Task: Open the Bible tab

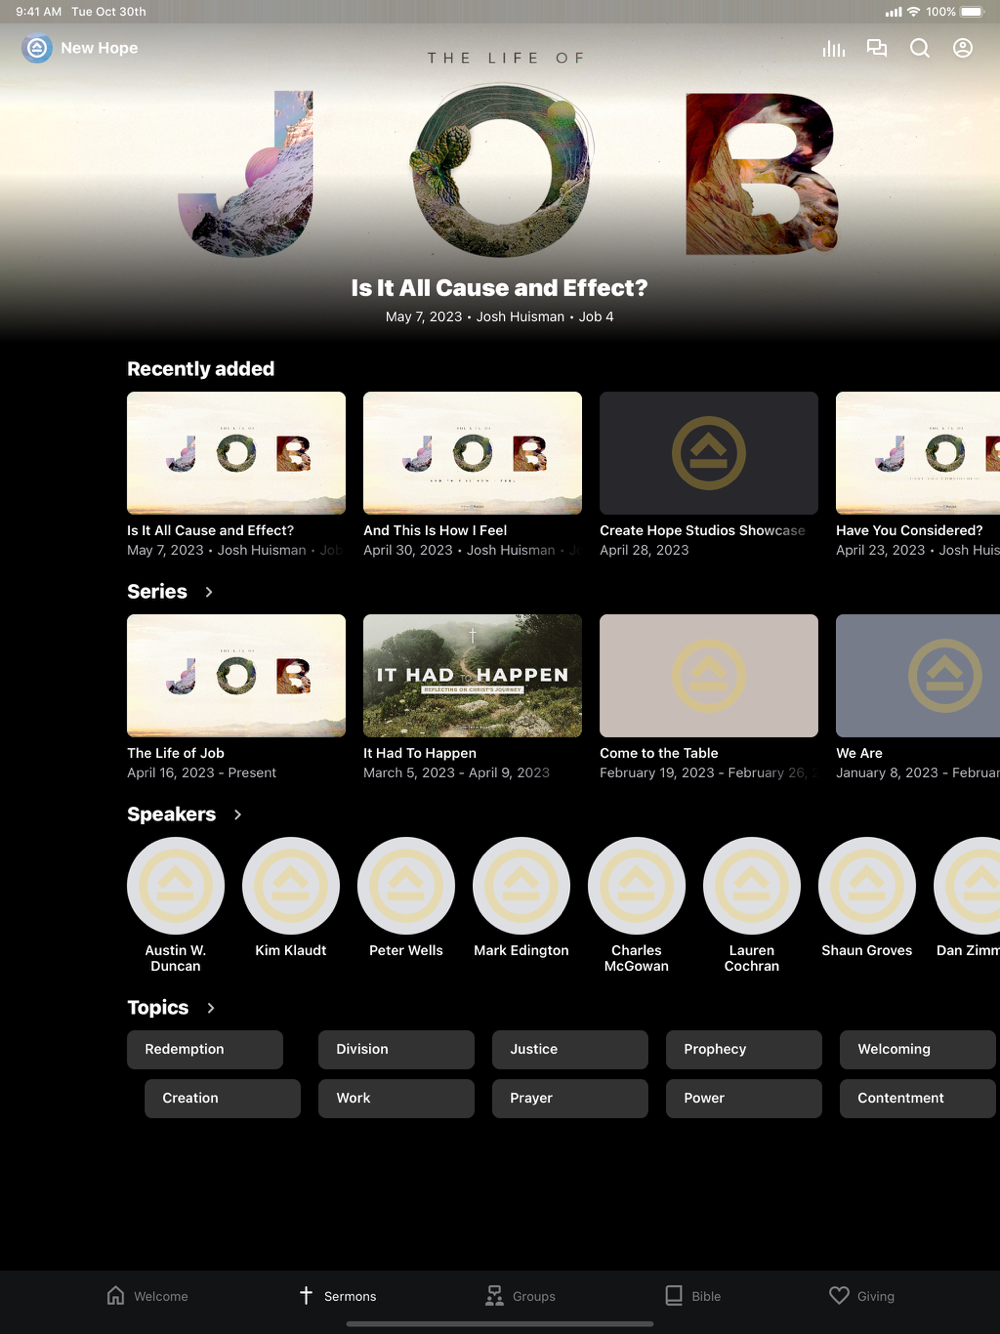Action: 693,1296
